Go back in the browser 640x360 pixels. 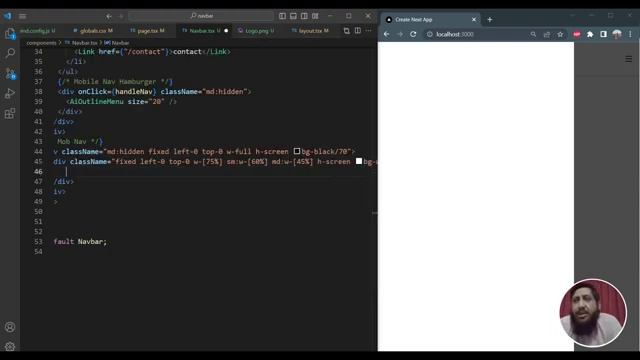pos(387,34)
